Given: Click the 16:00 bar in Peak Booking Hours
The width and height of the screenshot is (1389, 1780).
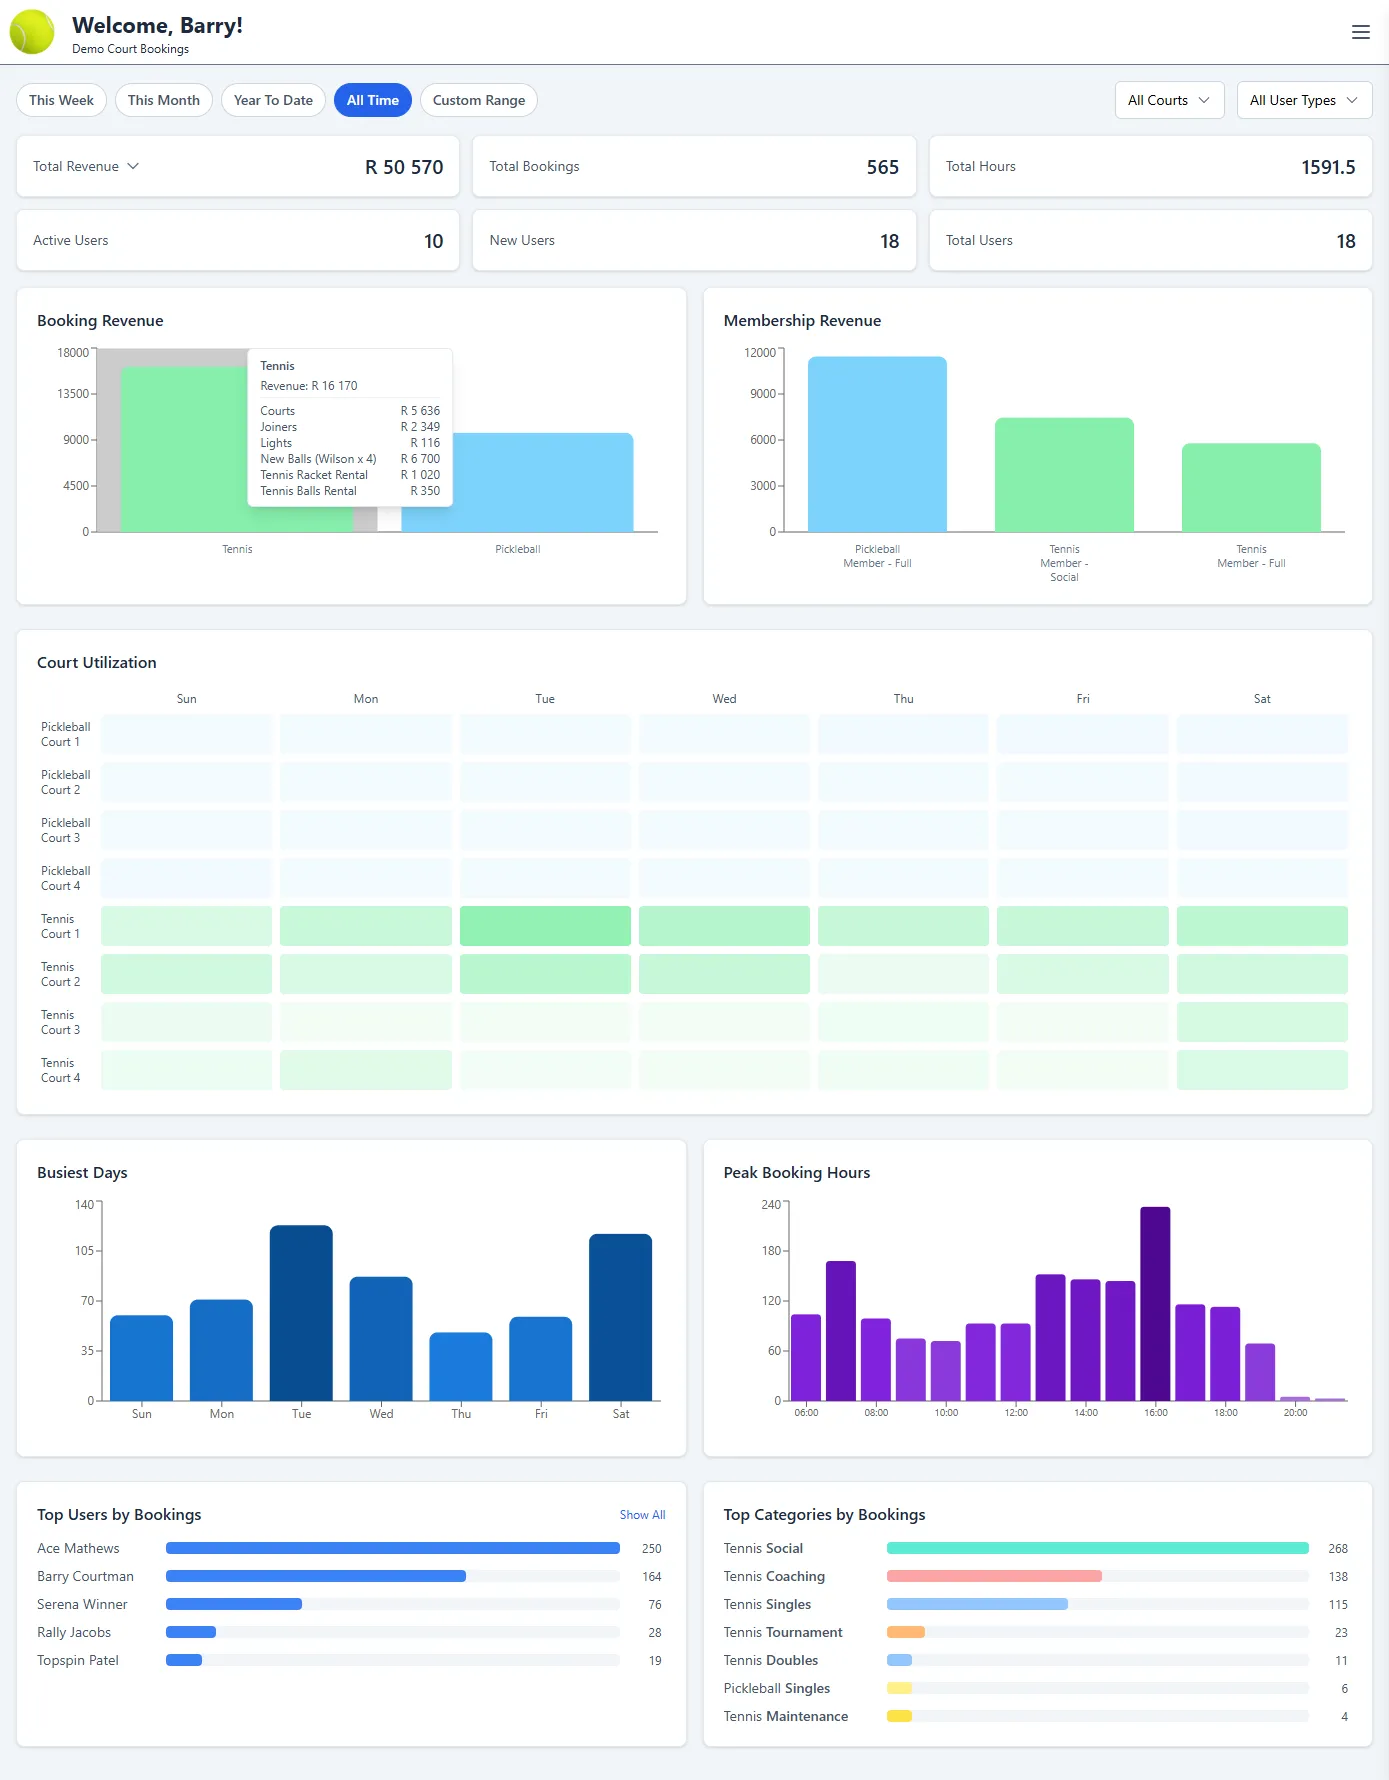Looking at the screenshot, I should (1155, 1304).
